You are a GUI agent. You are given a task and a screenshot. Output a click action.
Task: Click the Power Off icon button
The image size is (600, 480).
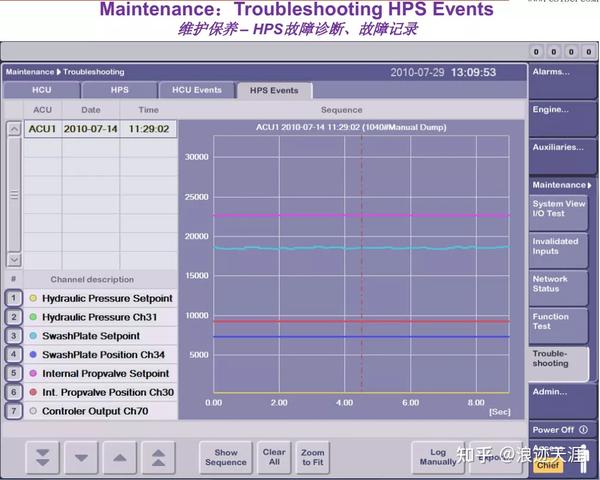(583, 429)
